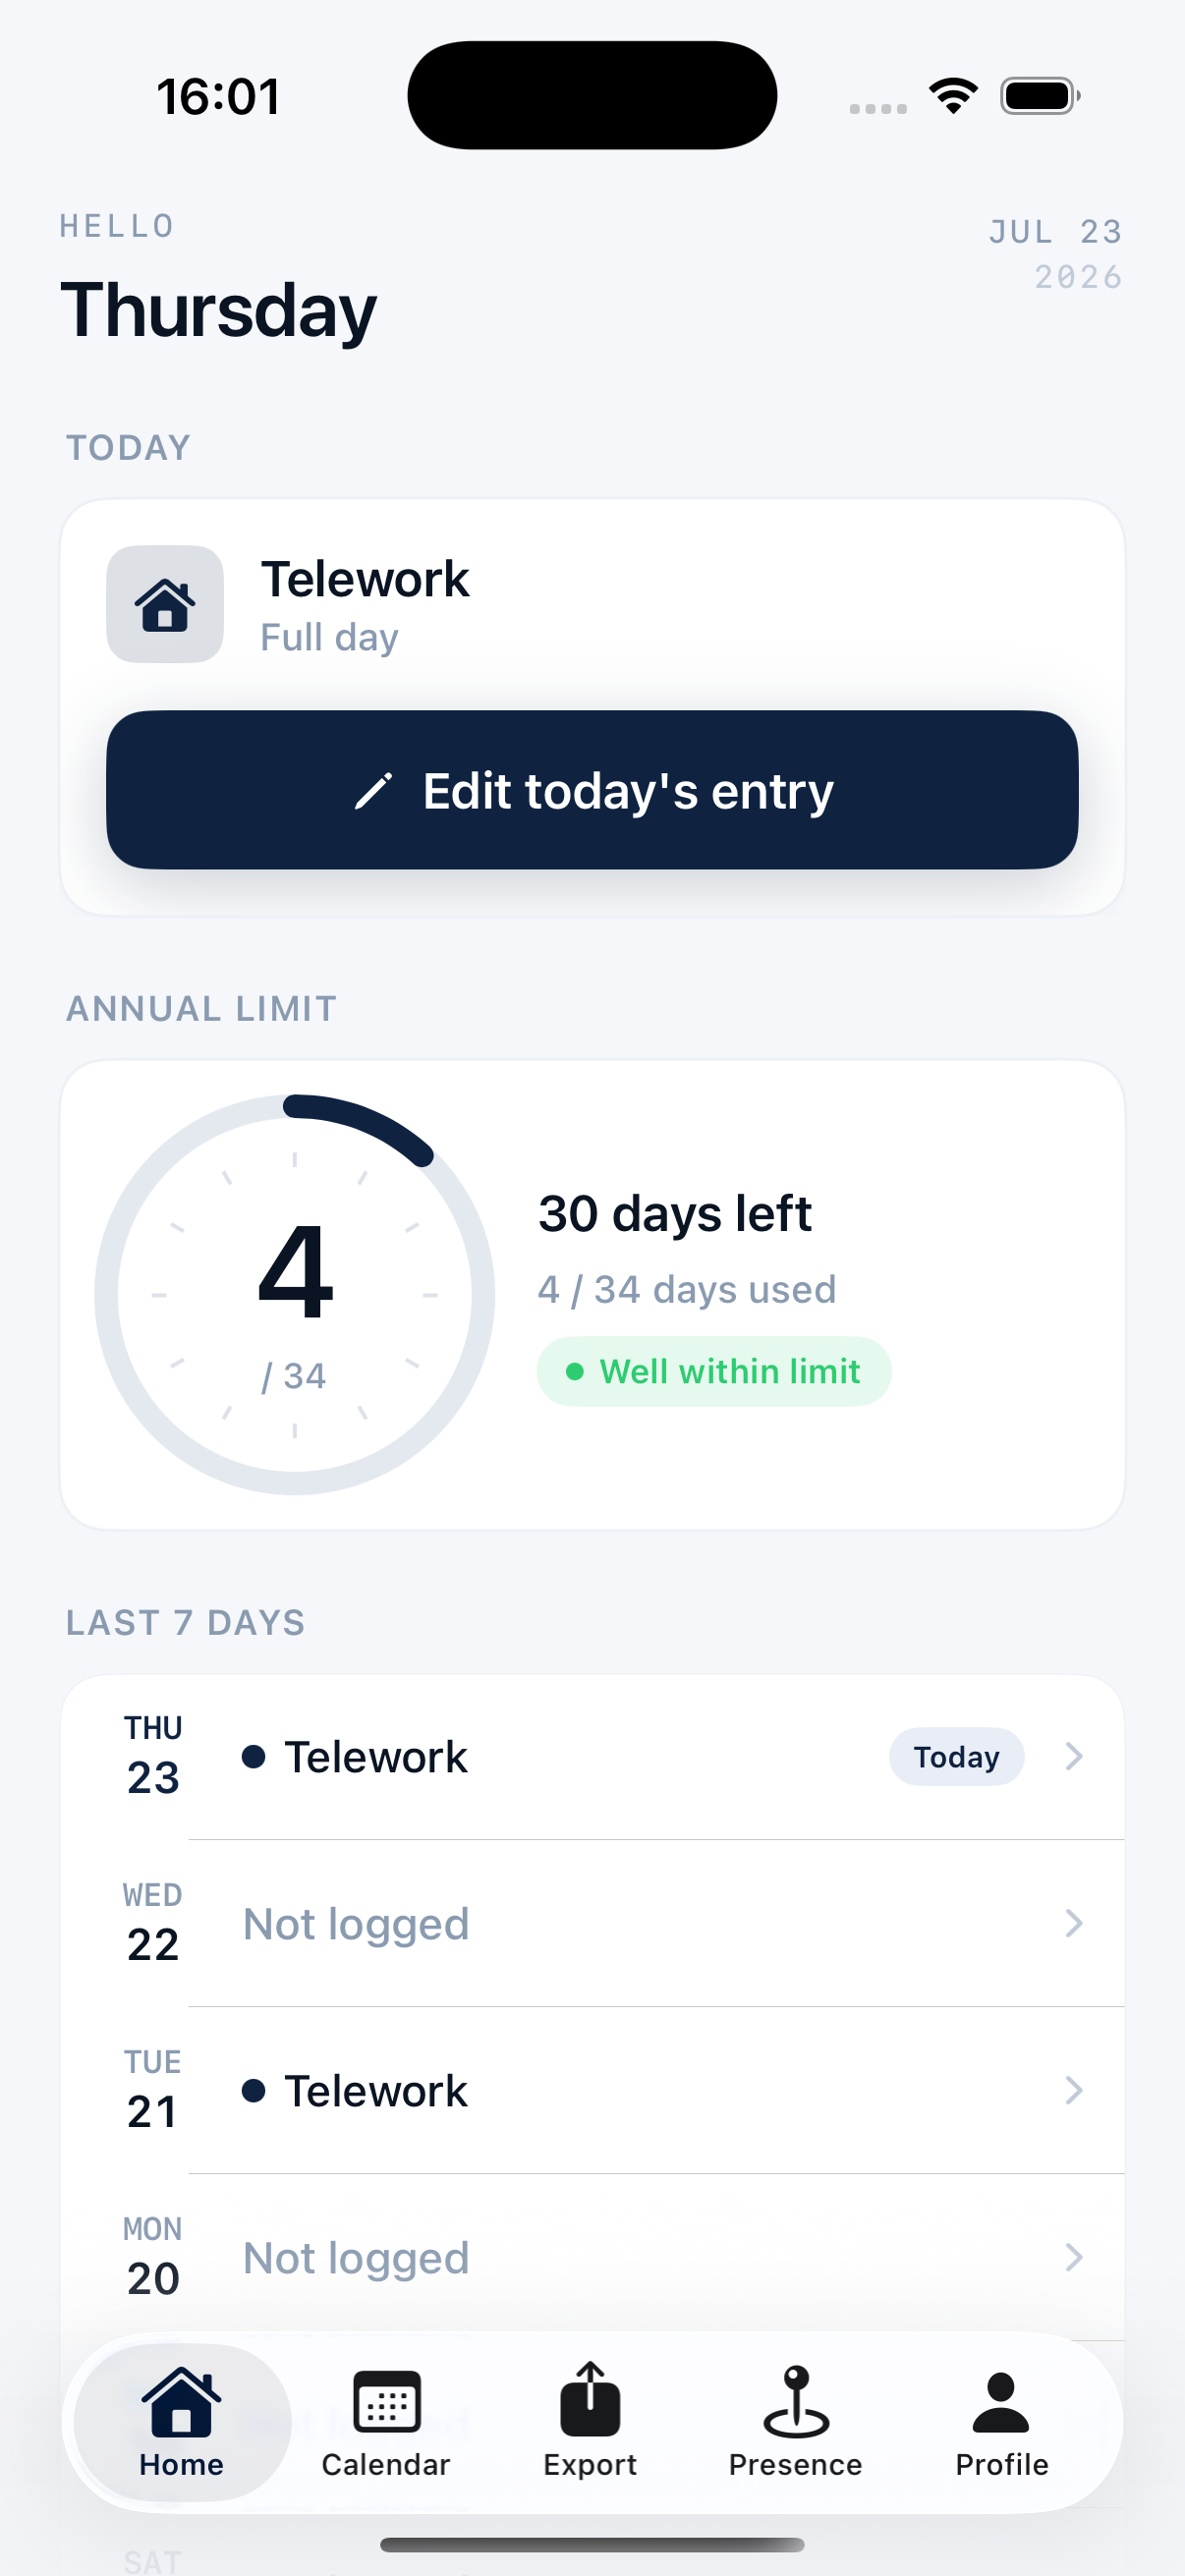Tap the Telework house icon
1185x2576 pixels.
coord(165,604)
